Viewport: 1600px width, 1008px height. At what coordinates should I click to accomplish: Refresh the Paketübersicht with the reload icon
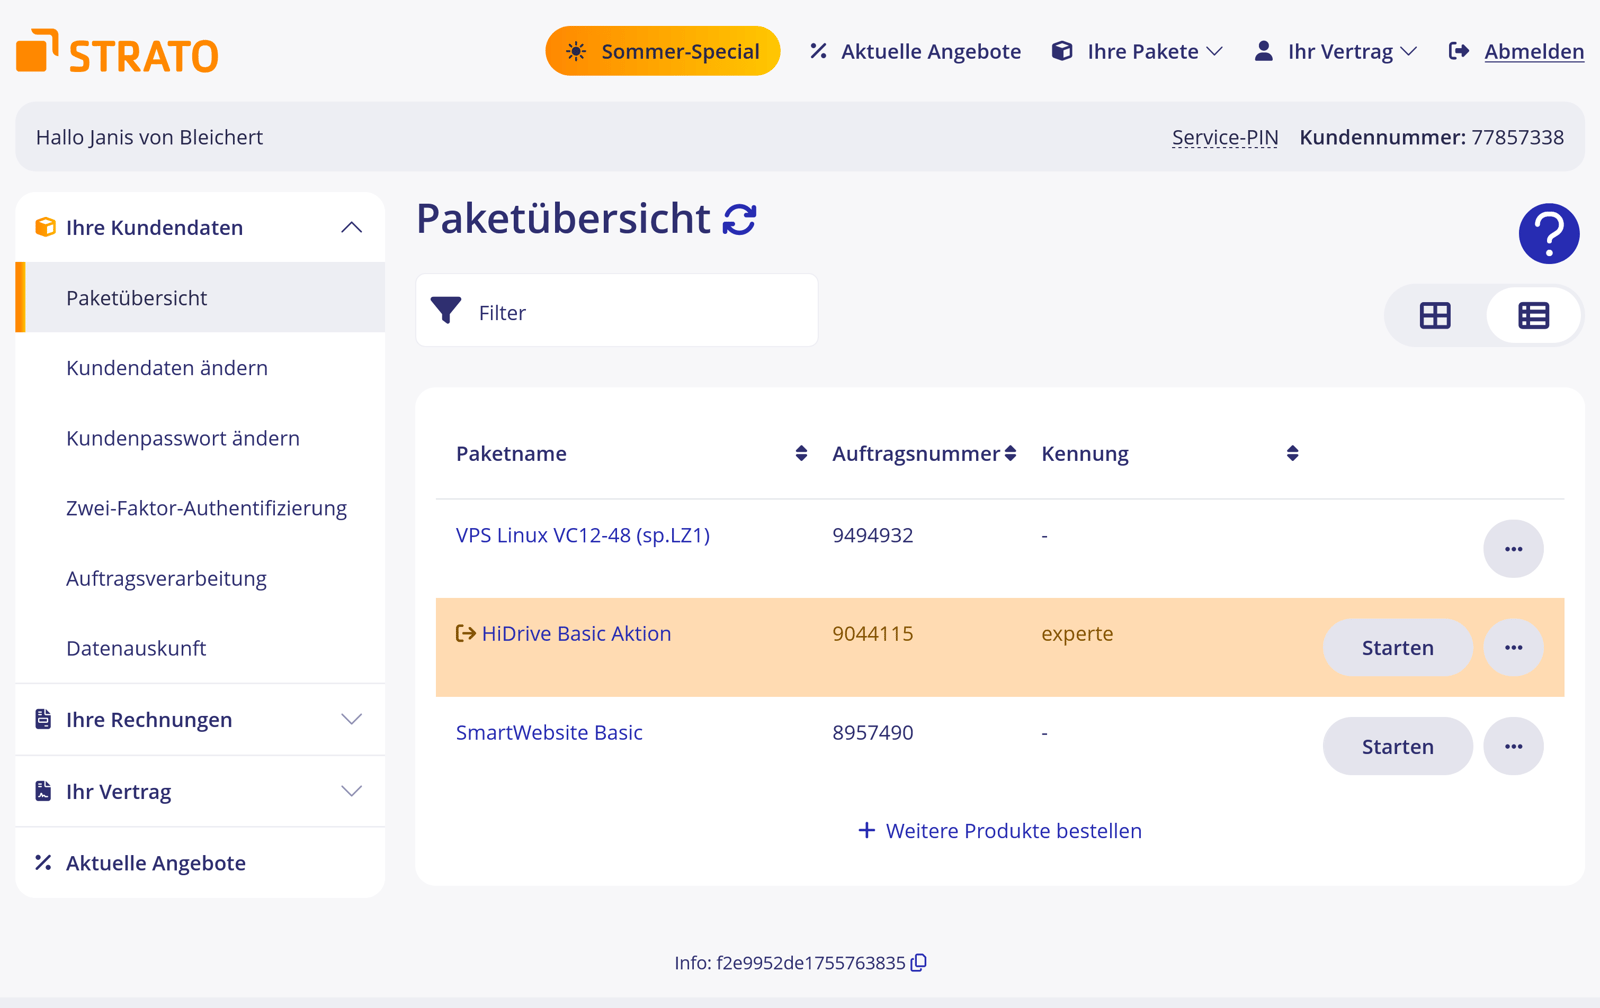click(x=739, y=218)
